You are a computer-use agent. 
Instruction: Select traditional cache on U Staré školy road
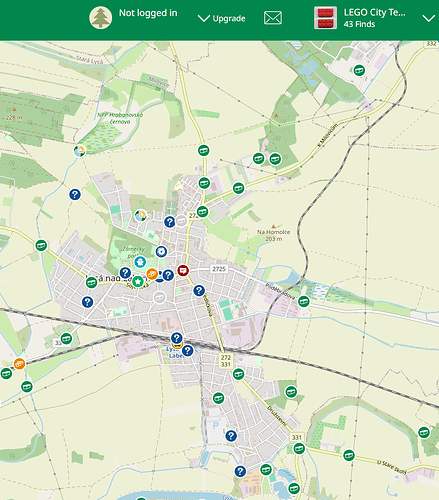click(x=349, y=455)
